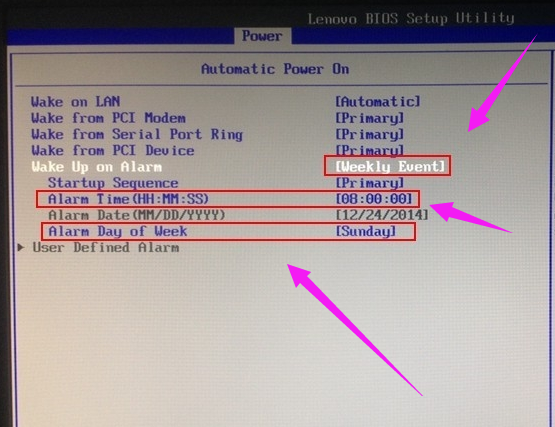Change Wake from PCI Device Primary value
555x427 pixels.
tap(370, 150)
